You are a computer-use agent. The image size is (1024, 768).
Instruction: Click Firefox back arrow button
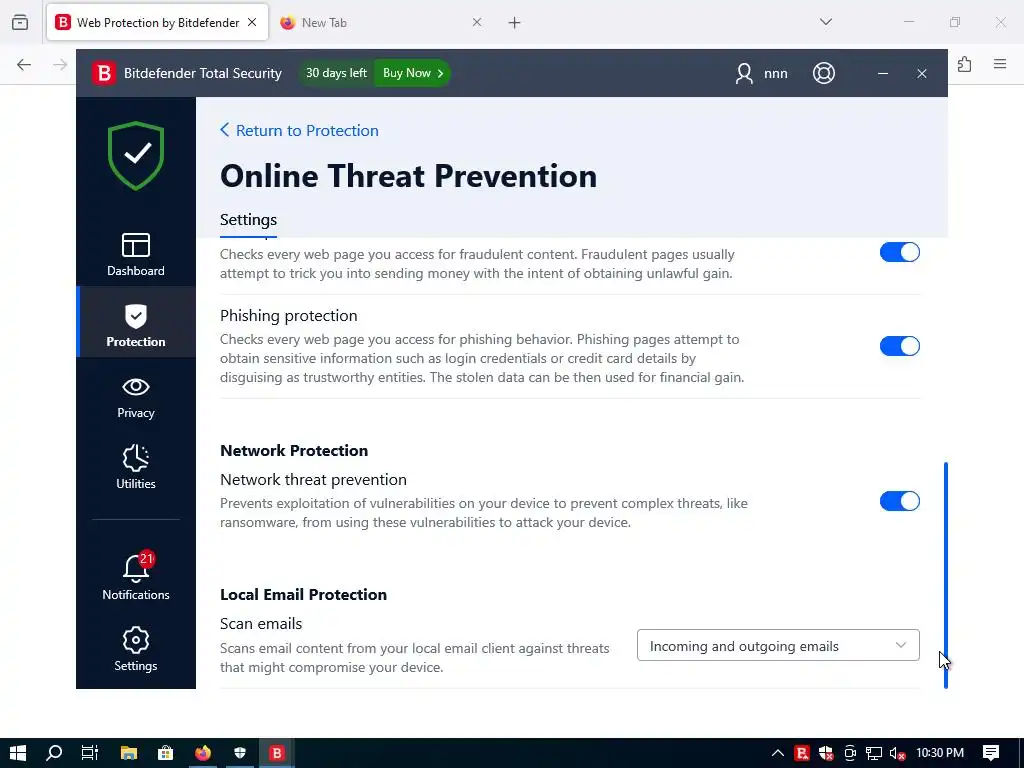pyautogui.click(x=24, y=65)
